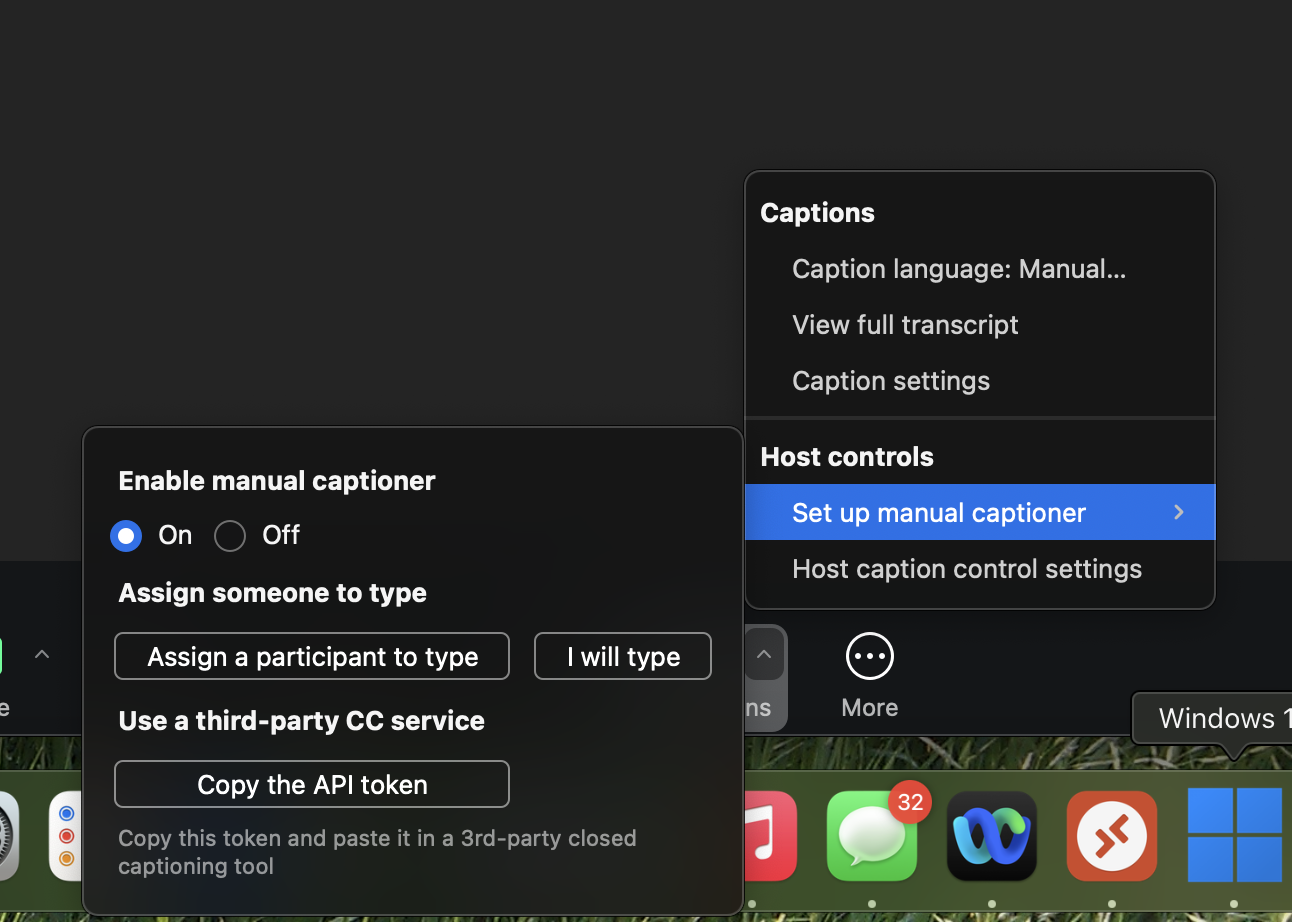The image size is (1292, 922).
Task: Click Assign a participant to type
Action: pos(311,656)
